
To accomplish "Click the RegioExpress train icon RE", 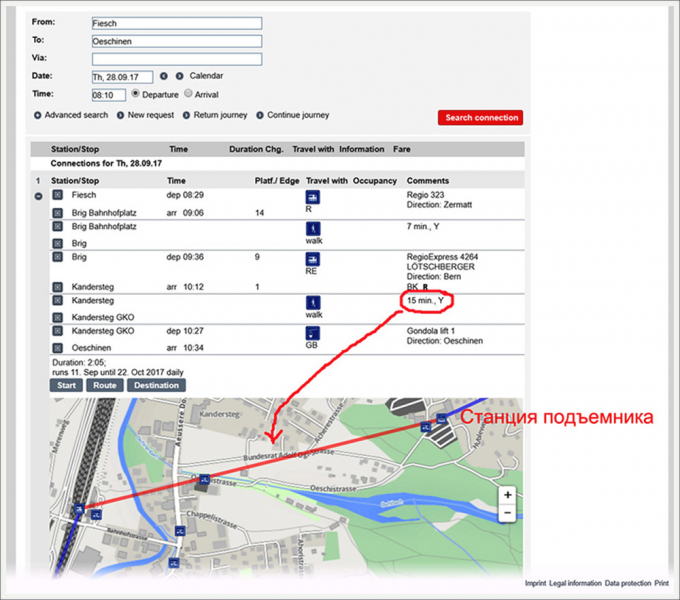I will [x=313, y=259].
